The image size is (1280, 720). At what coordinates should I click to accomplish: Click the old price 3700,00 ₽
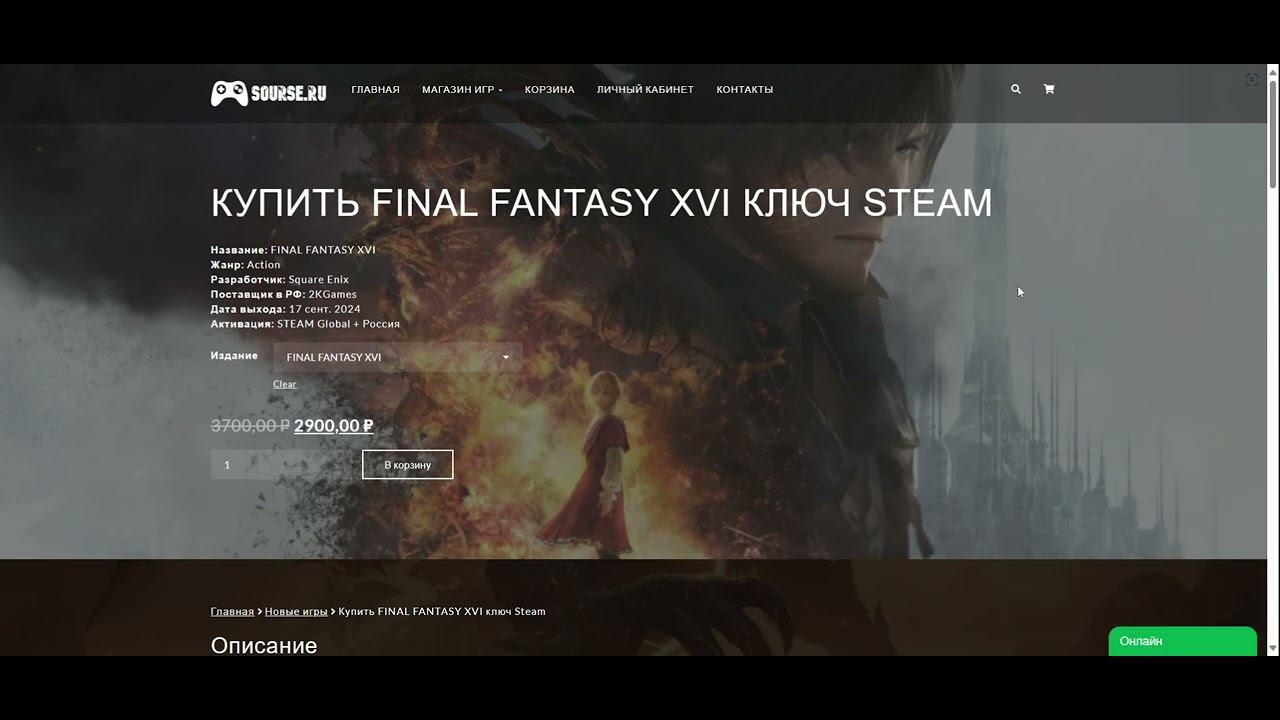coord(250,426)
